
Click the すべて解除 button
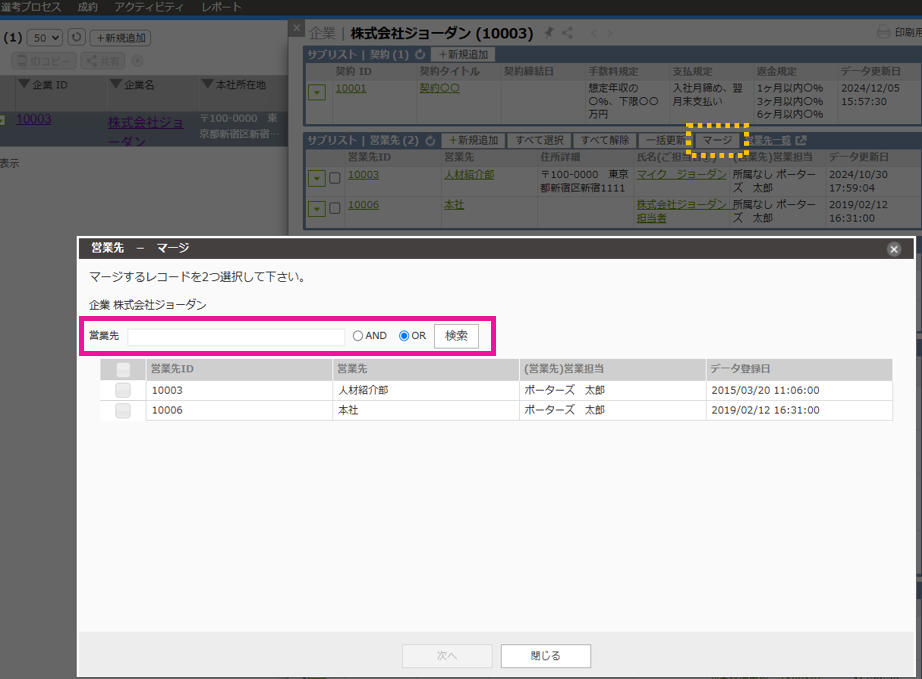click(604, 141)
